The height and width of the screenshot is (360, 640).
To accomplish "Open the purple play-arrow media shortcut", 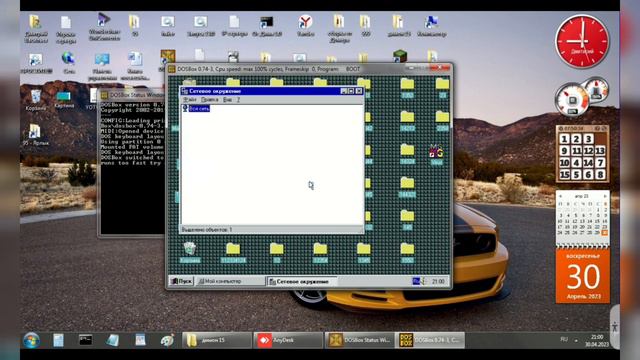I will click(104, 27).
